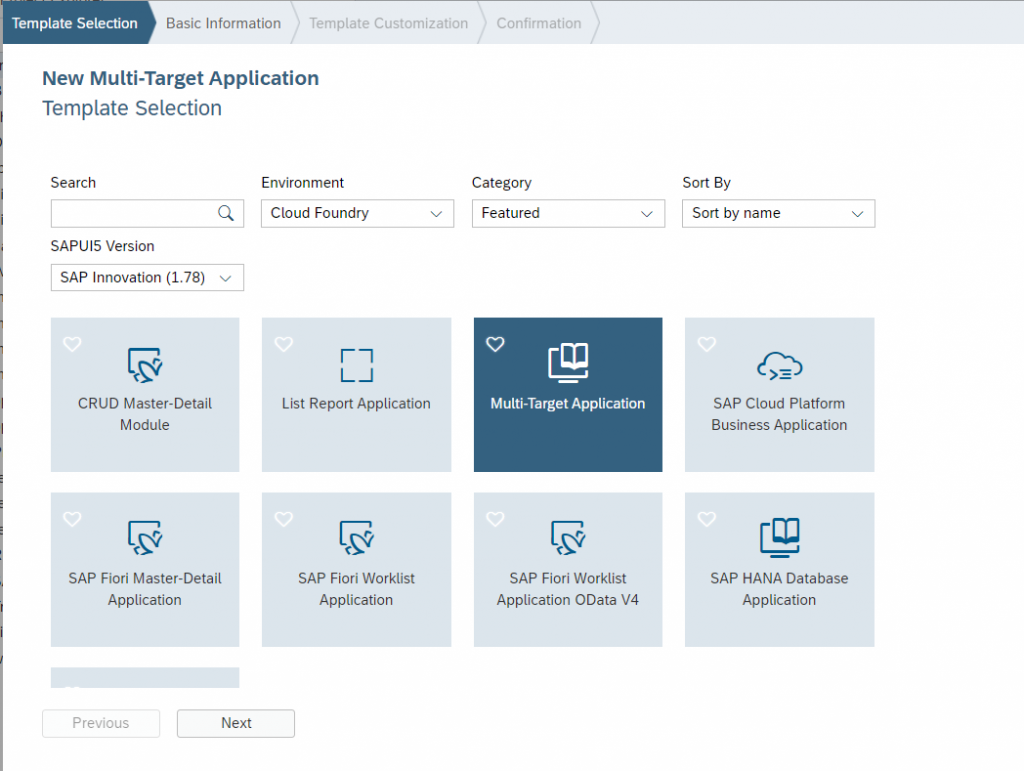Go to the Basic Information wizard step
The image size is (1024, 771).
click(223, 24)
